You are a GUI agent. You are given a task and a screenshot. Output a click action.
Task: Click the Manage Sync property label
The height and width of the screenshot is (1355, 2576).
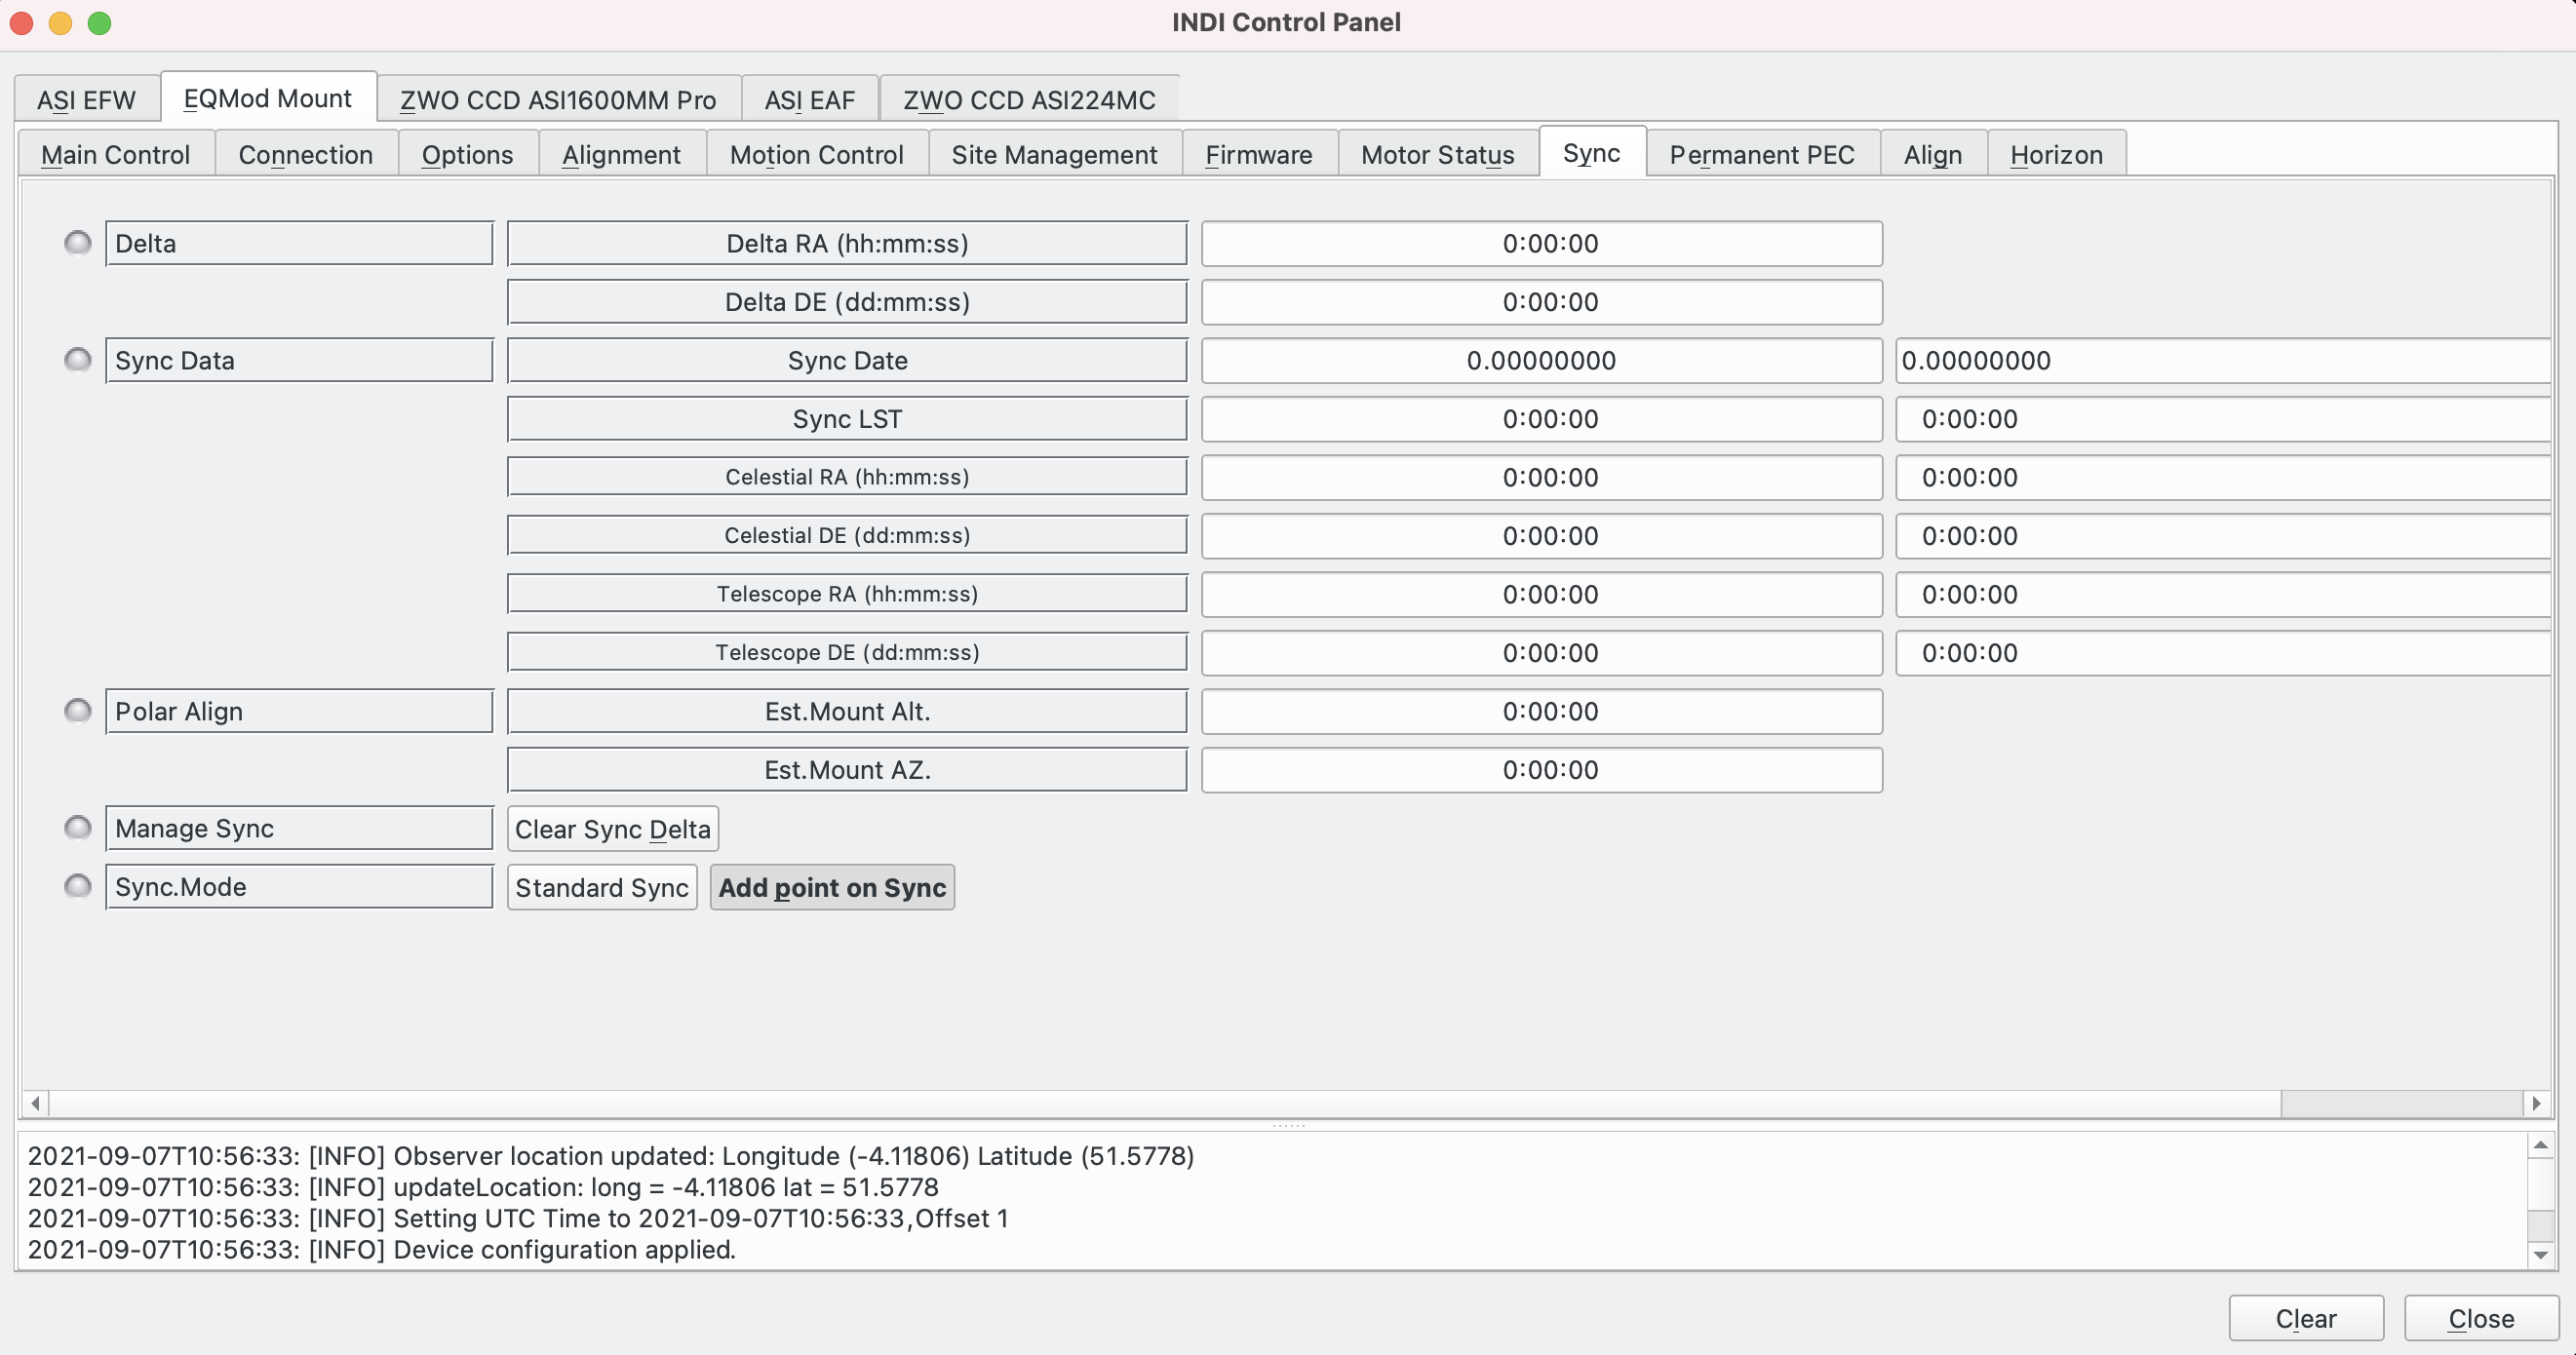299,828
